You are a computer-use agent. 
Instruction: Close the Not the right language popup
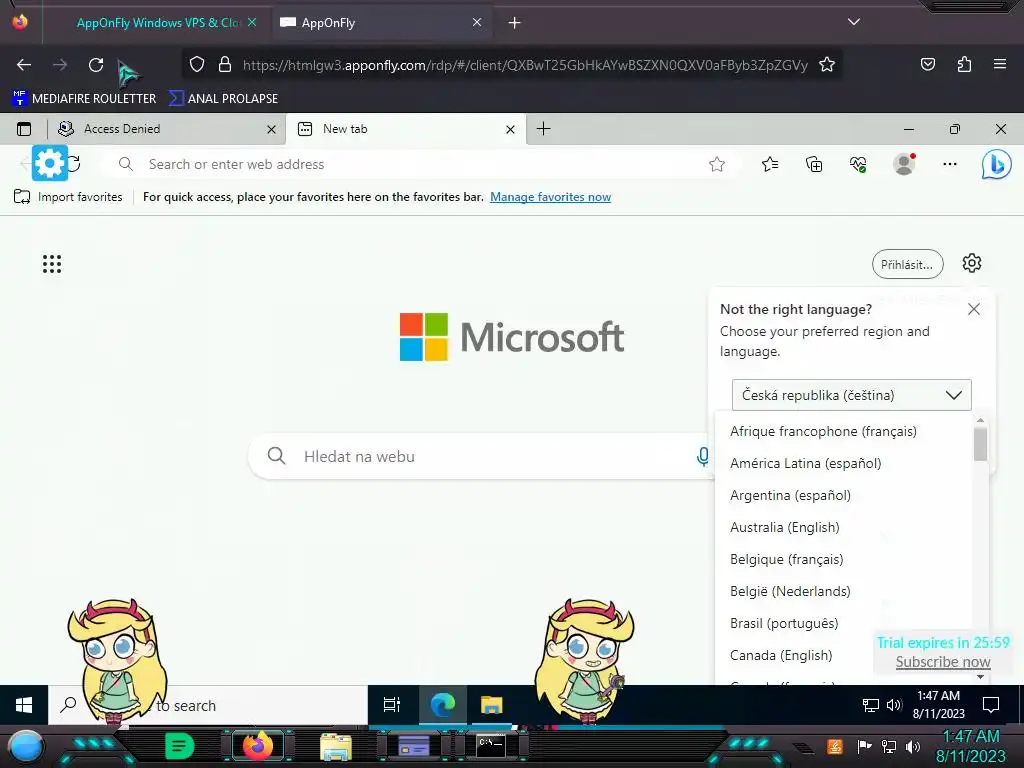pos(974,309)
